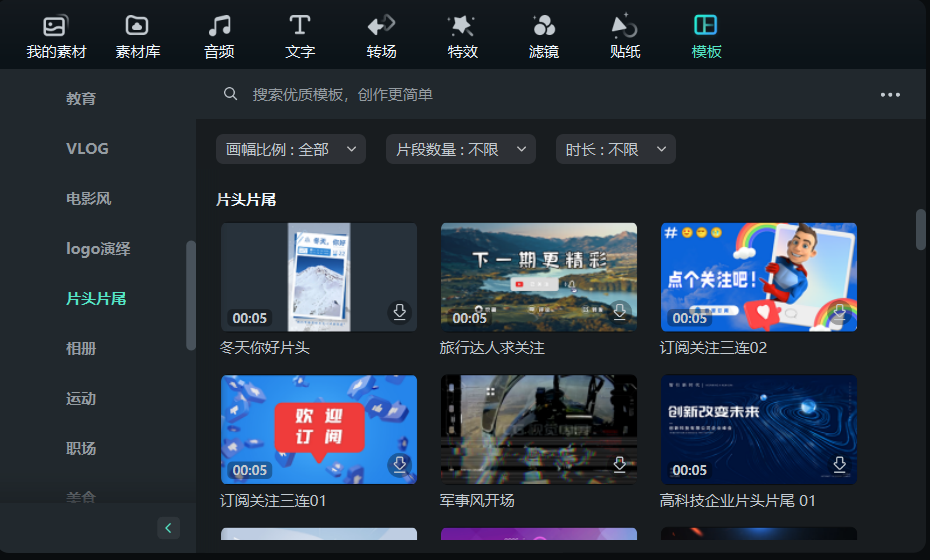Preview the 军事风开场 thumbnail
930x560 pixels.
click(x=539, y=429)
